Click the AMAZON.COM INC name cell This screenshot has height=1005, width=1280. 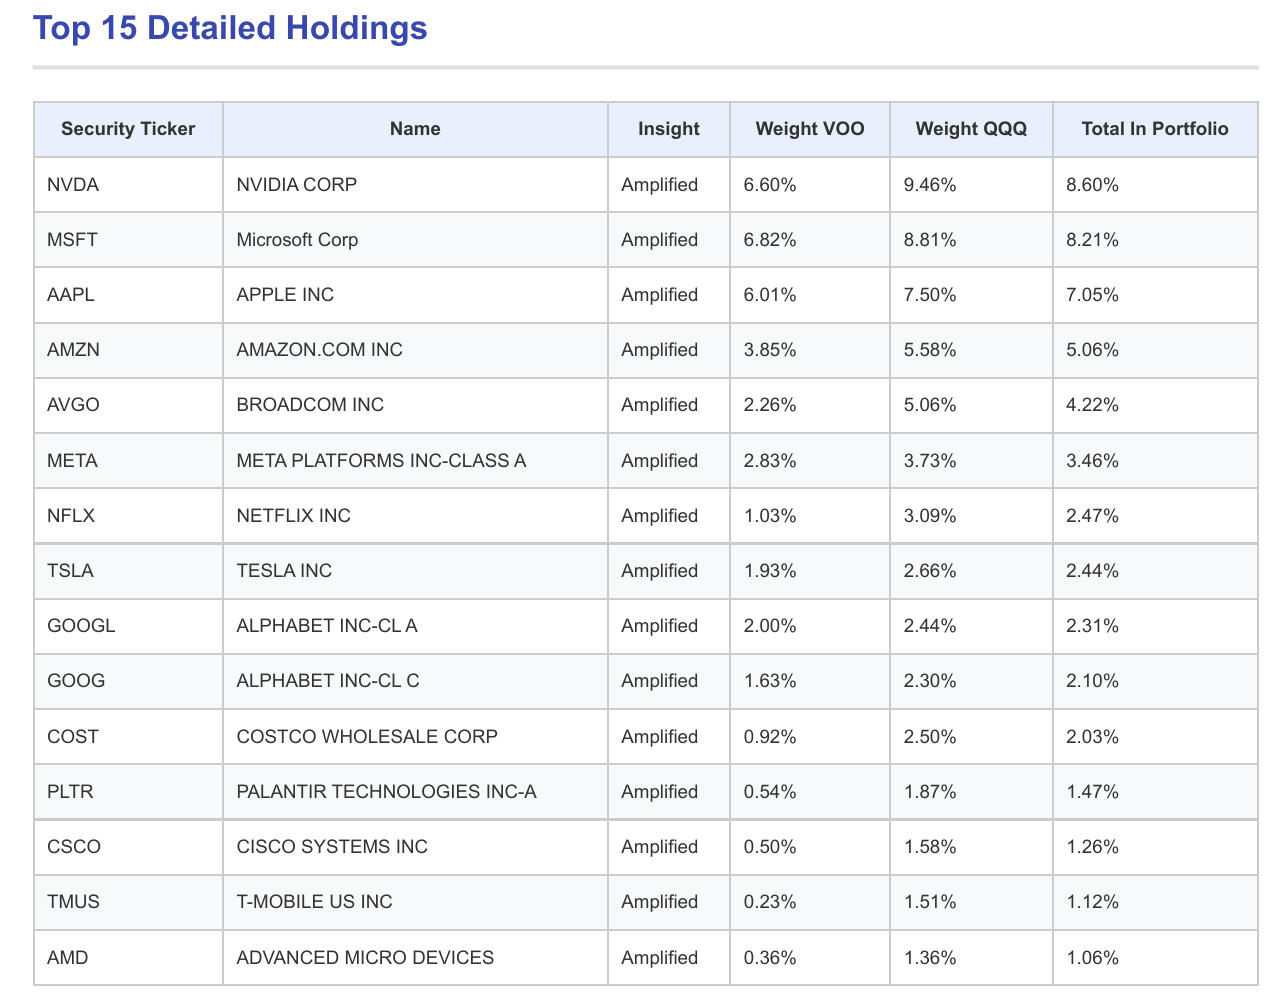click(319, 350)
